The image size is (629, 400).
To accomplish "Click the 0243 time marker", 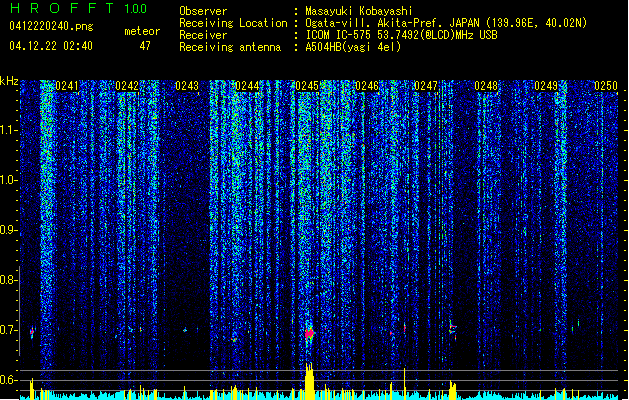I will (x=187, y=86).
